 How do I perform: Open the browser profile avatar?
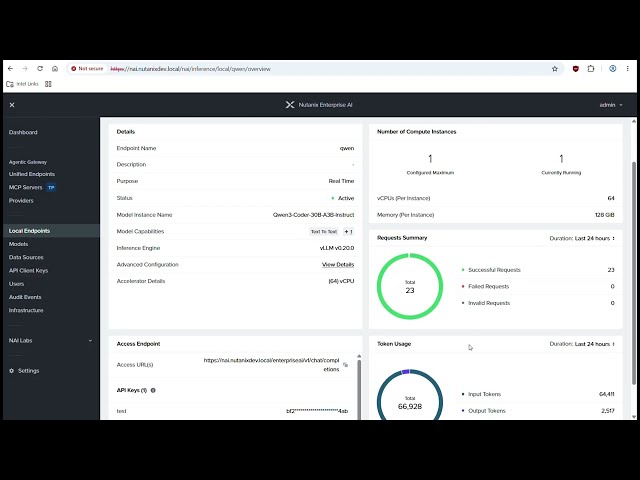click(x=613, y=69)
